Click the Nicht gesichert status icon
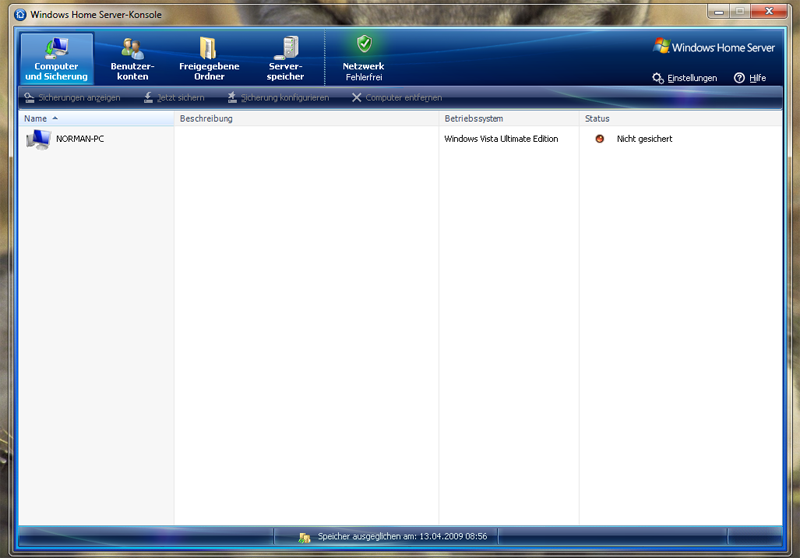Image resolution: width=800 pixels, height=558 pixels. [x=599, y=139]
